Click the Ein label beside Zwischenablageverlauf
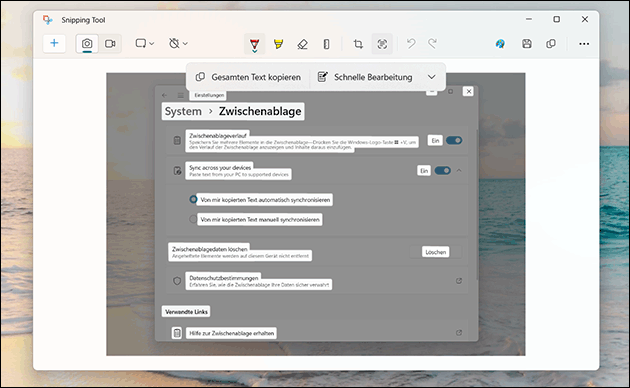Image resolution: width=630 pixels, height=388 pixels. pos(435,140)
